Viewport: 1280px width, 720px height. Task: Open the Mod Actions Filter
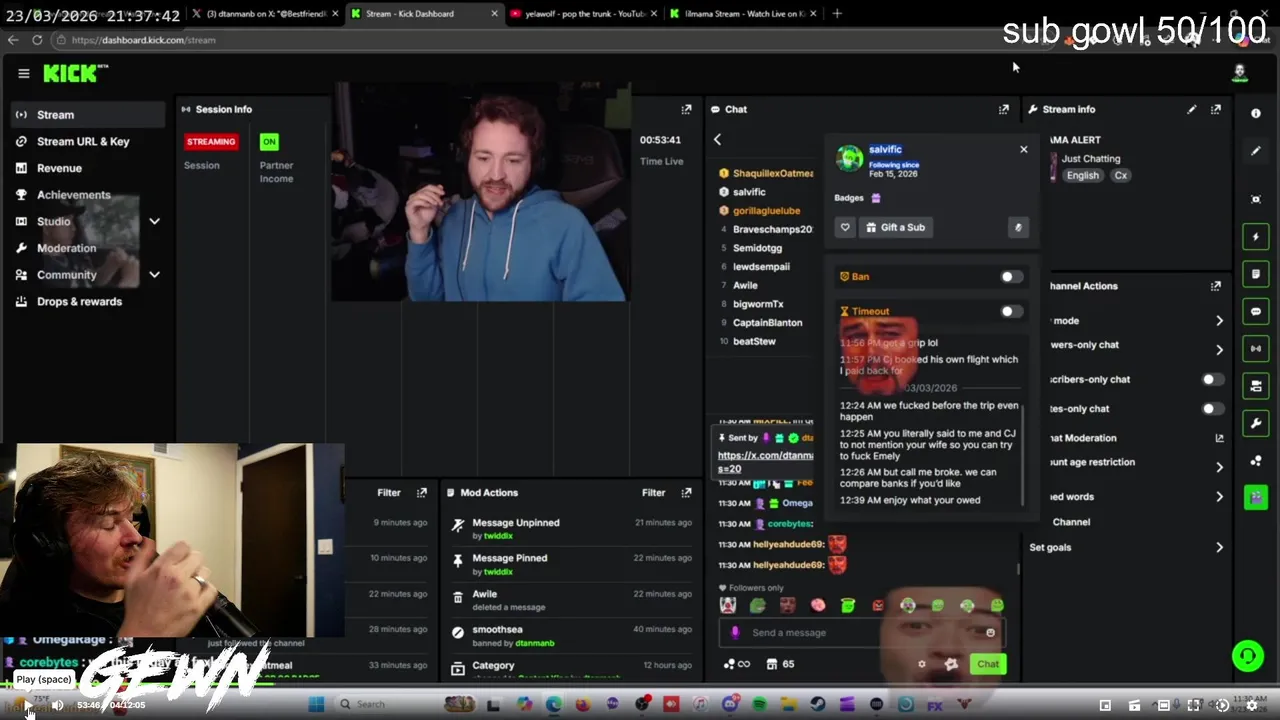[x=653, y=492]
